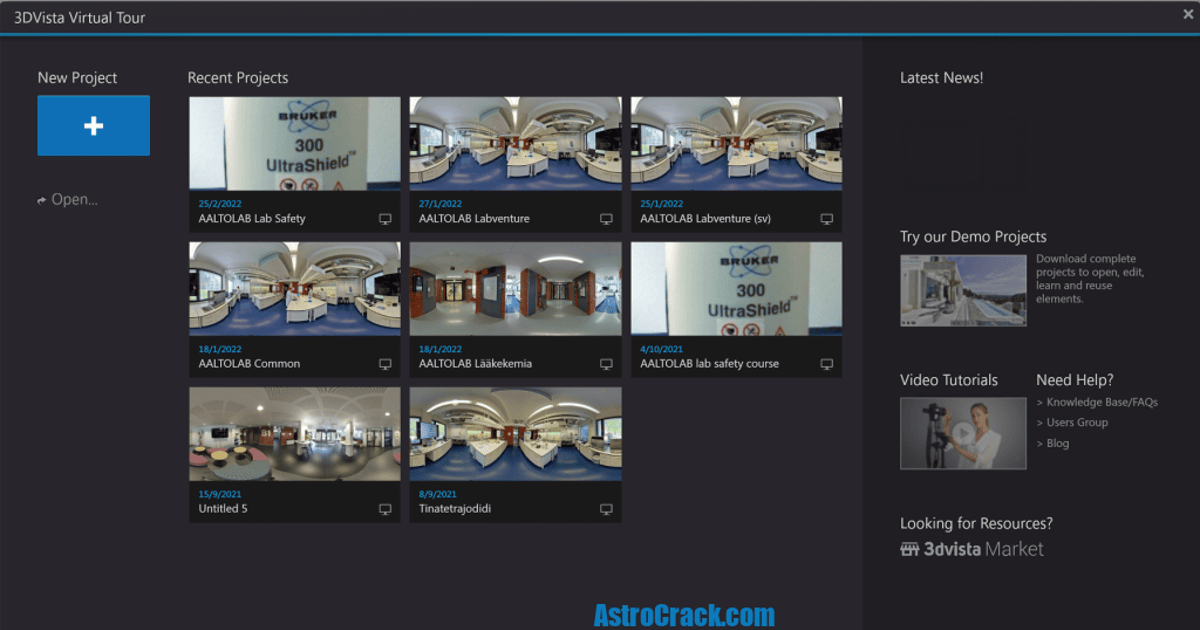Click the monitor icon on Untitled 5
The image size is (1200, 630).
385,509
